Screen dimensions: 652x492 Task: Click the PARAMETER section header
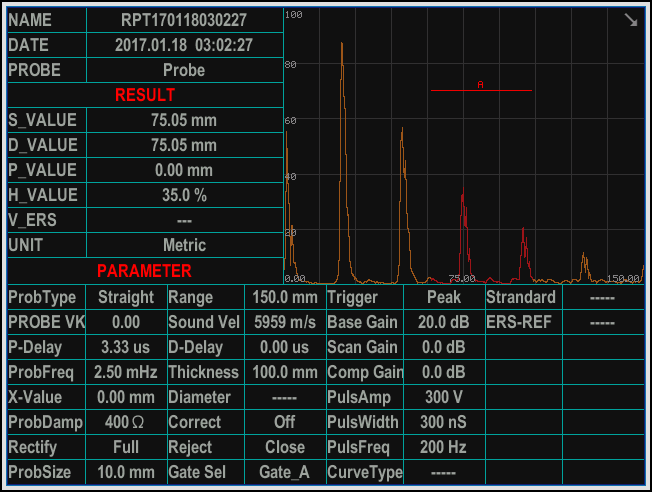tap(145, 270)
